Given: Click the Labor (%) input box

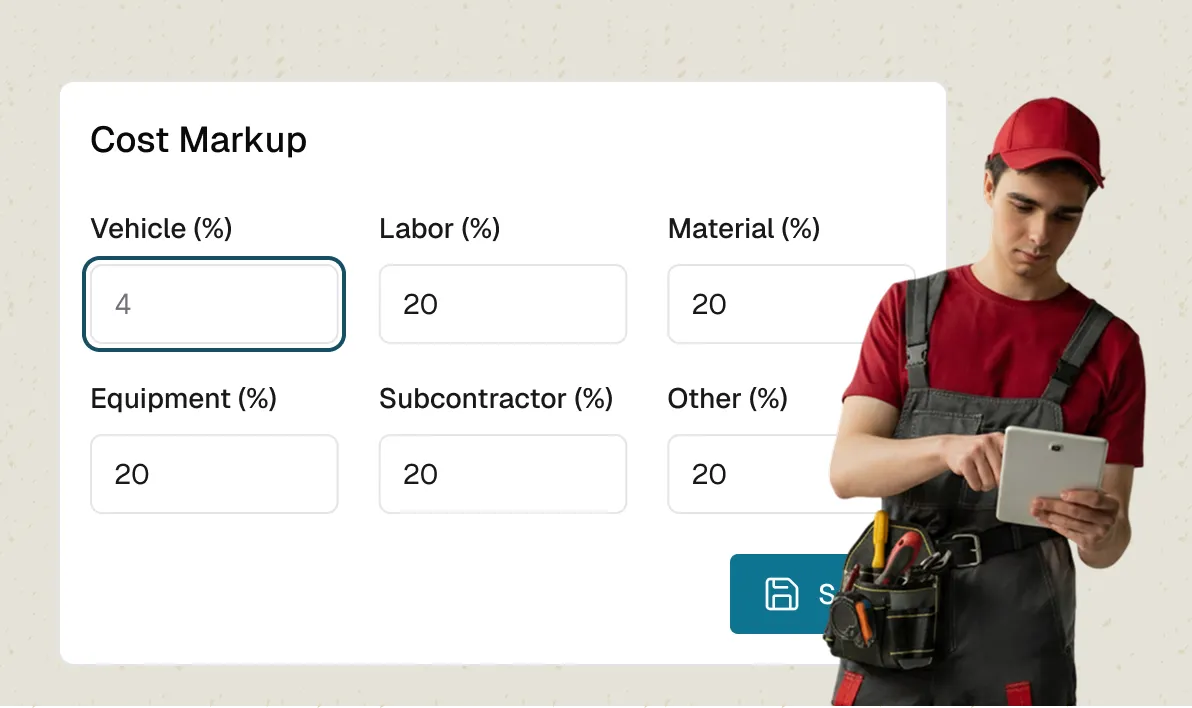Looking at the screenshot, I should click(x=502, y=304).
